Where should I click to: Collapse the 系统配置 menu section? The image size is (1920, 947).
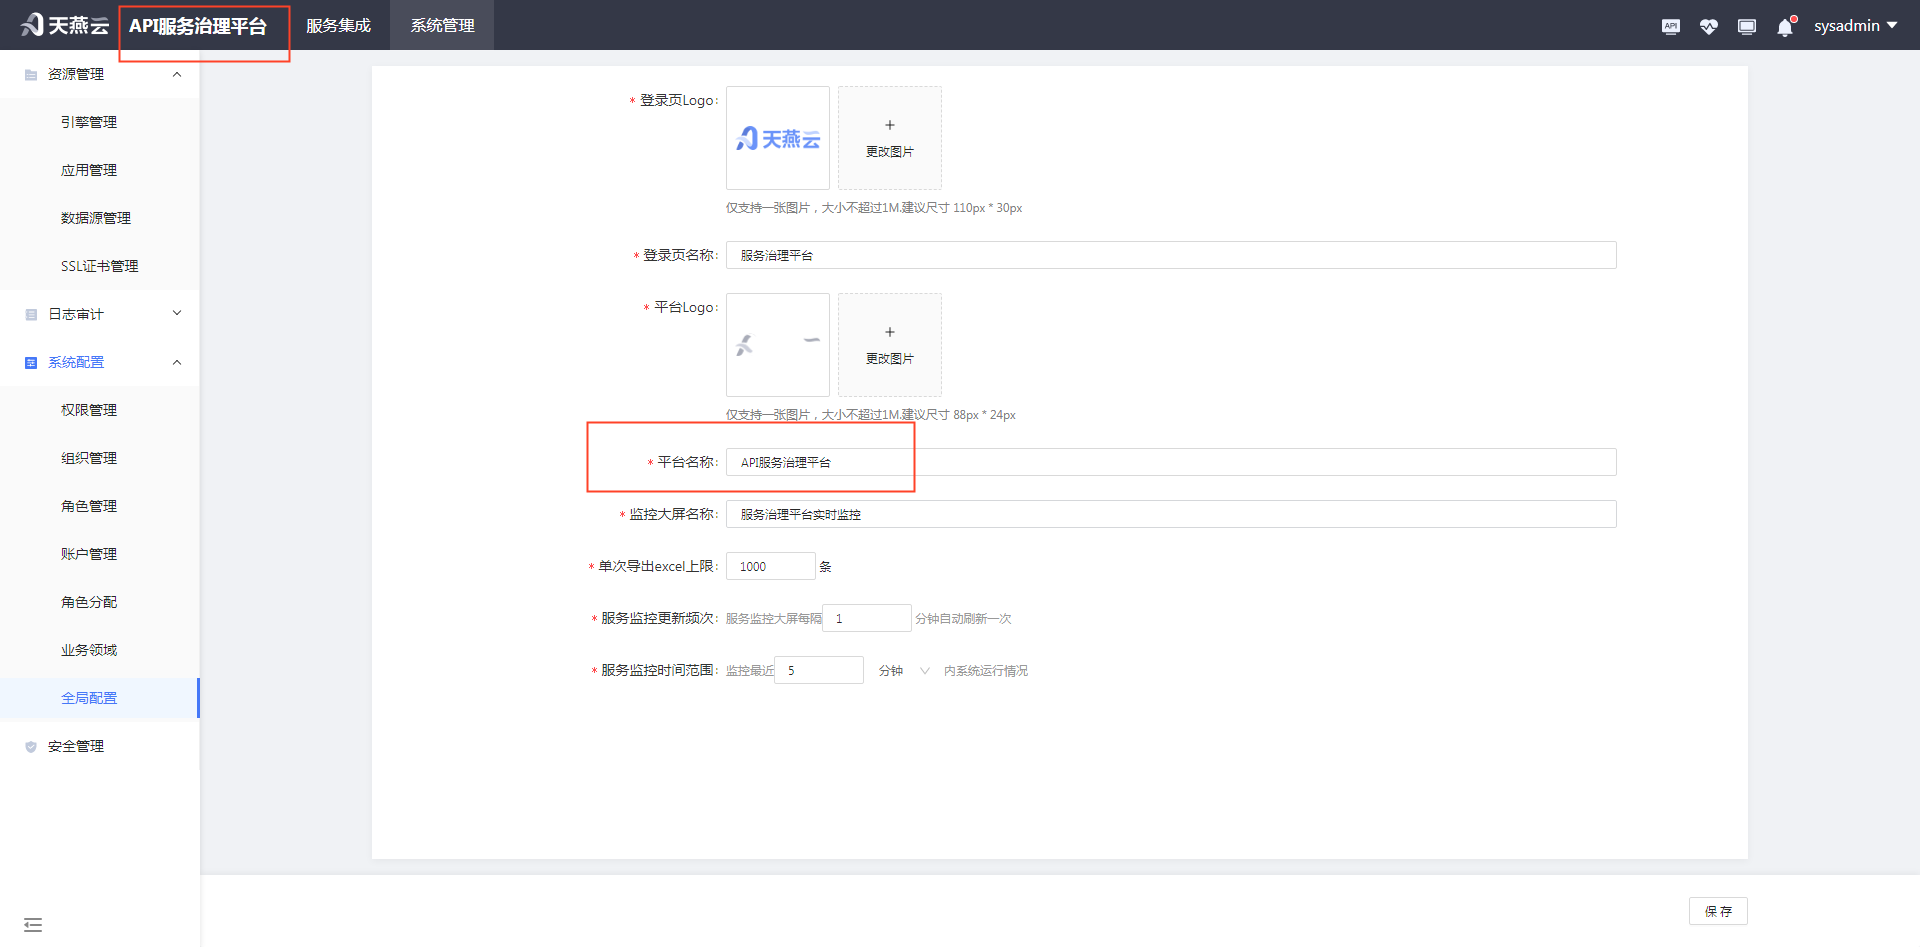[177, 362]
